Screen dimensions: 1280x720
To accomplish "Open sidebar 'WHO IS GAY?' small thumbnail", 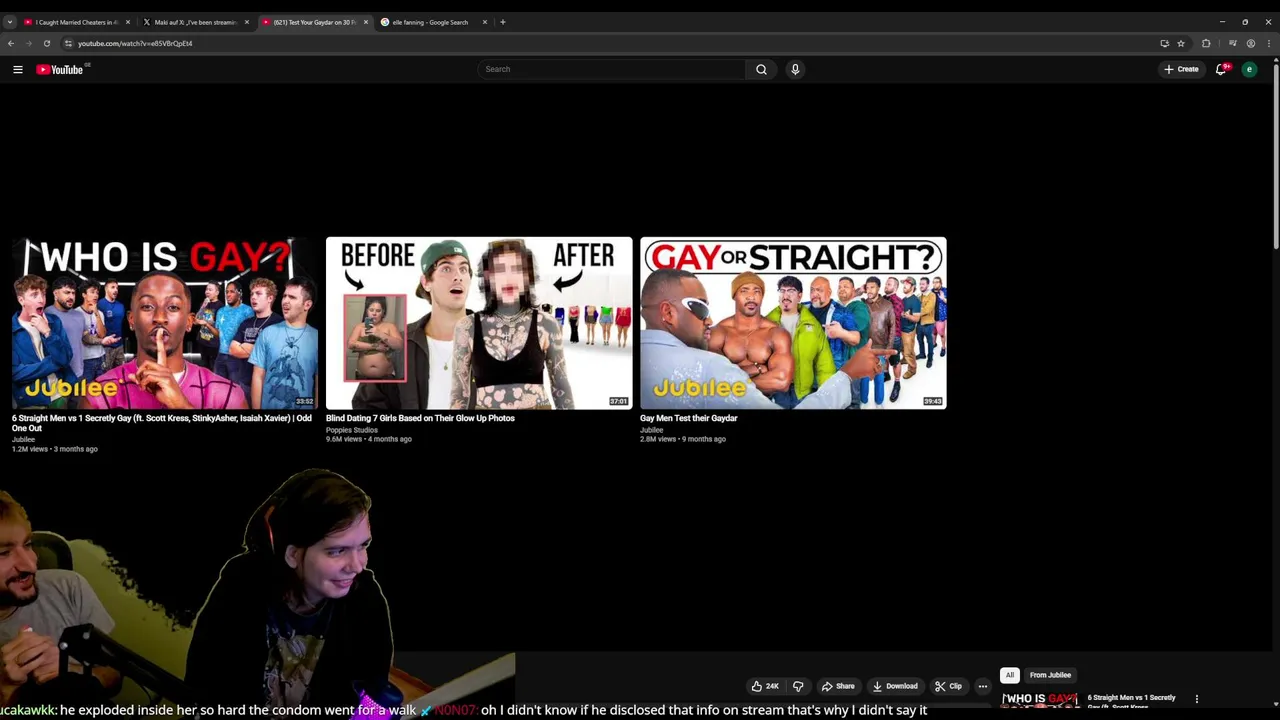I will (1040, 700).
